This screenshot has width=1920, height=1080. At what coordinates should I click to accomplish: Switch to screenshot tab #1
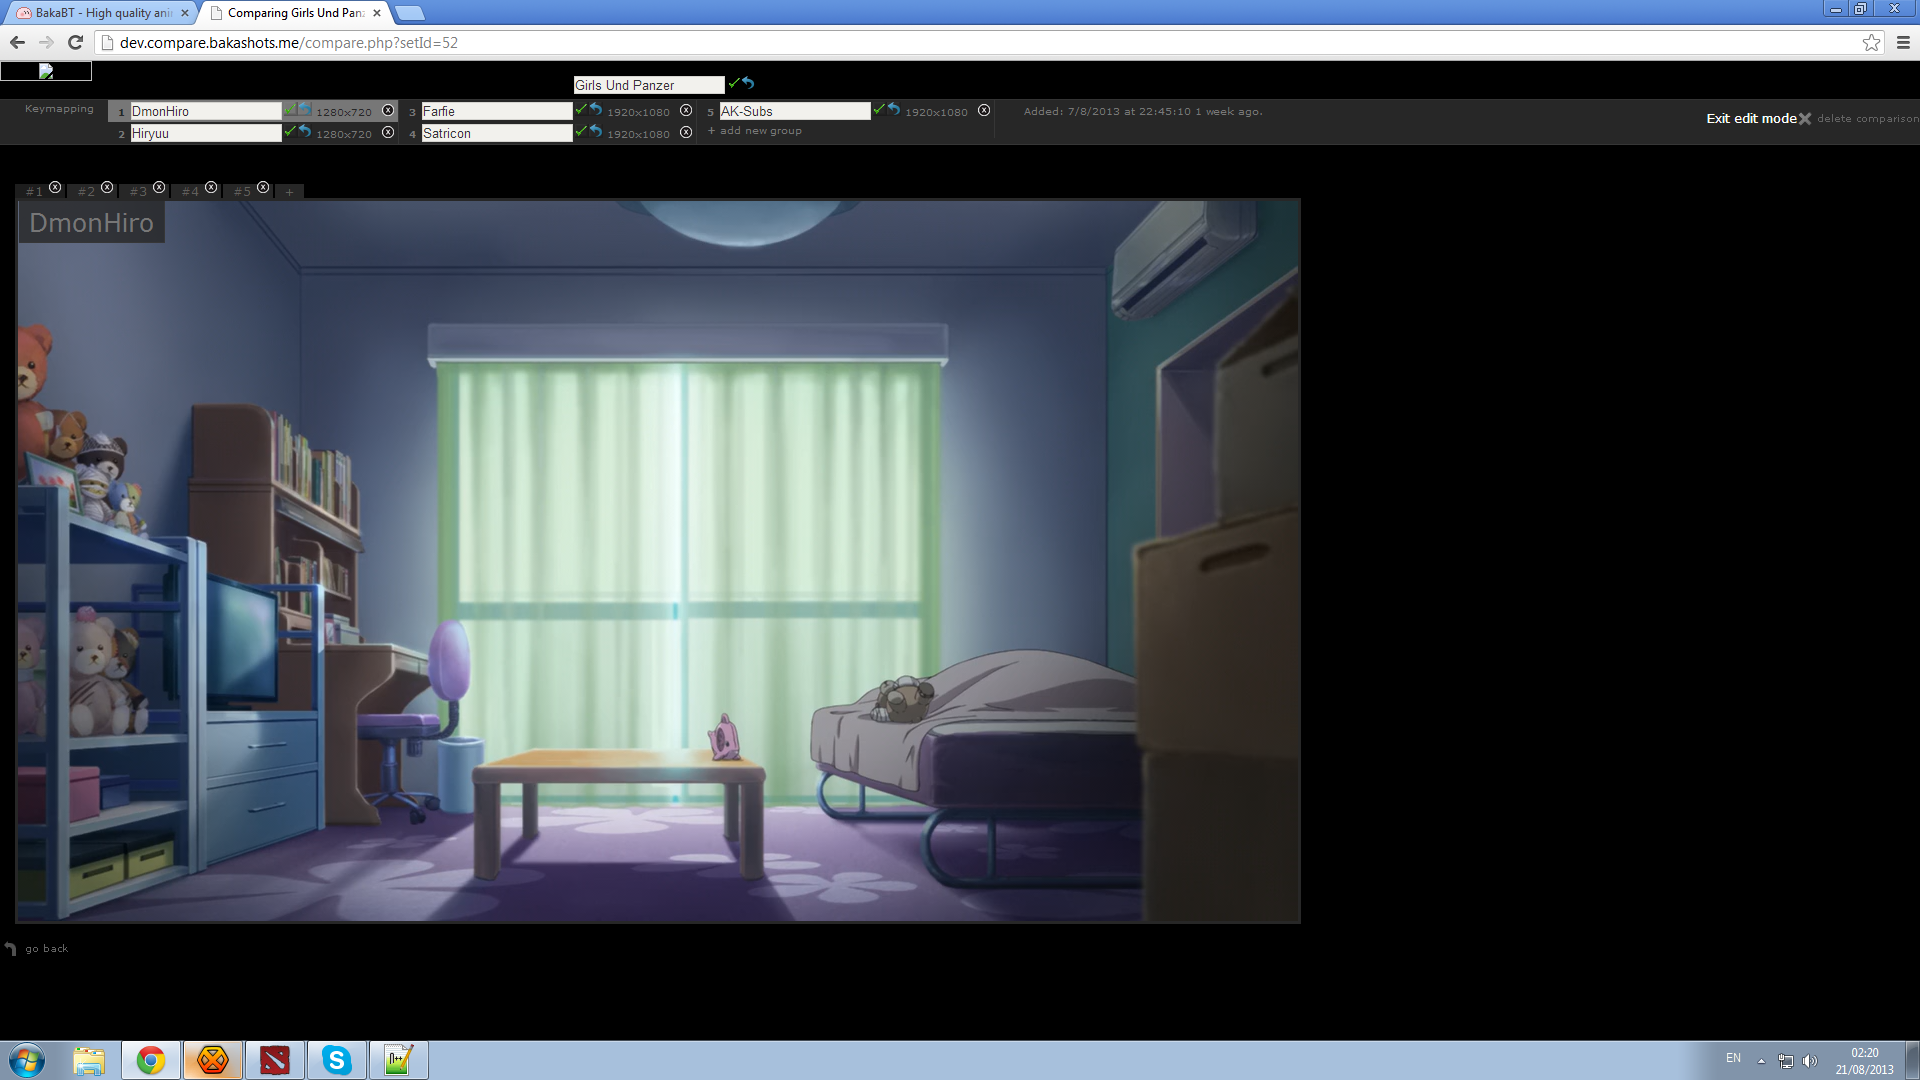click(34, 191)
